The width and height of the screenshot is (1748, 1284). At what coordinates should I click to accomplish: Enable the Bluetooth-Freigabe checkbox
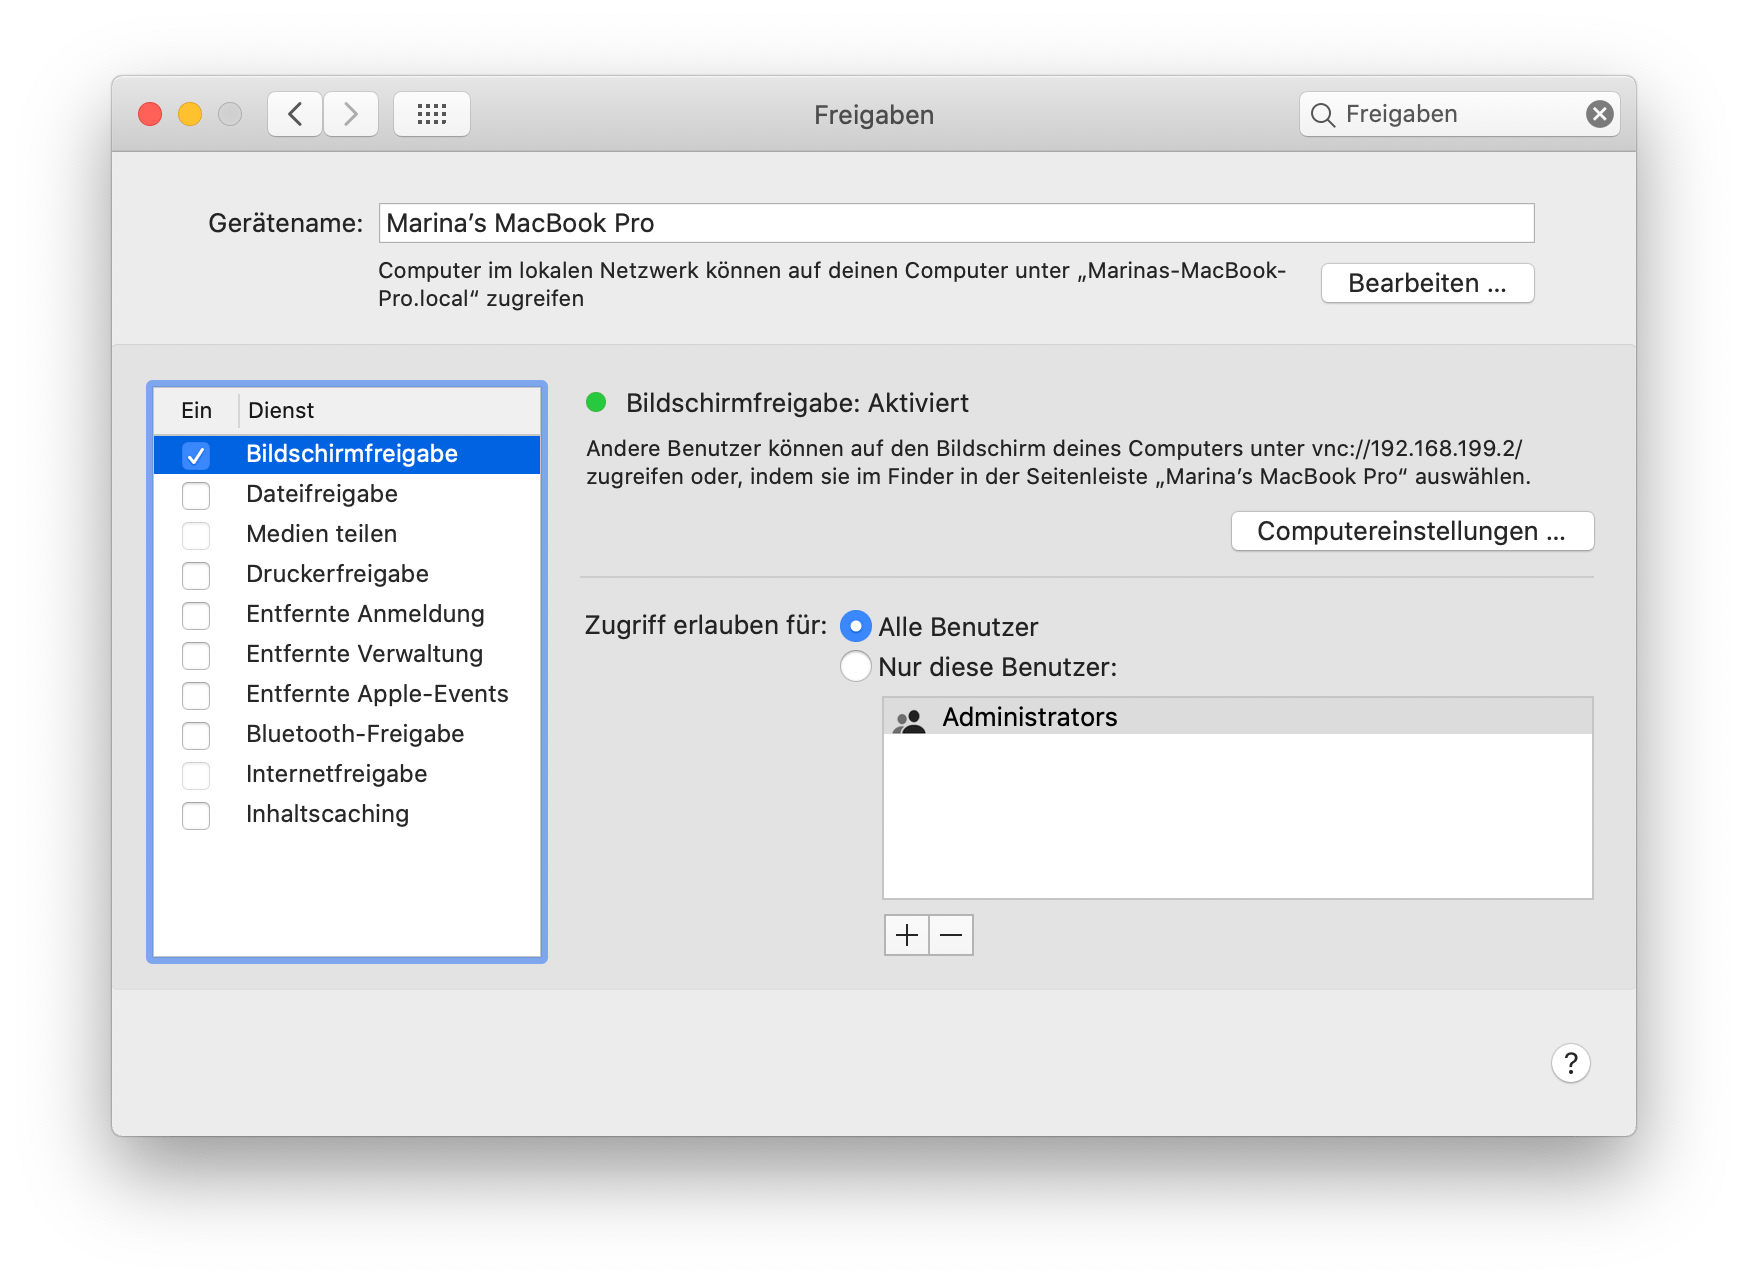pos(196,735)
